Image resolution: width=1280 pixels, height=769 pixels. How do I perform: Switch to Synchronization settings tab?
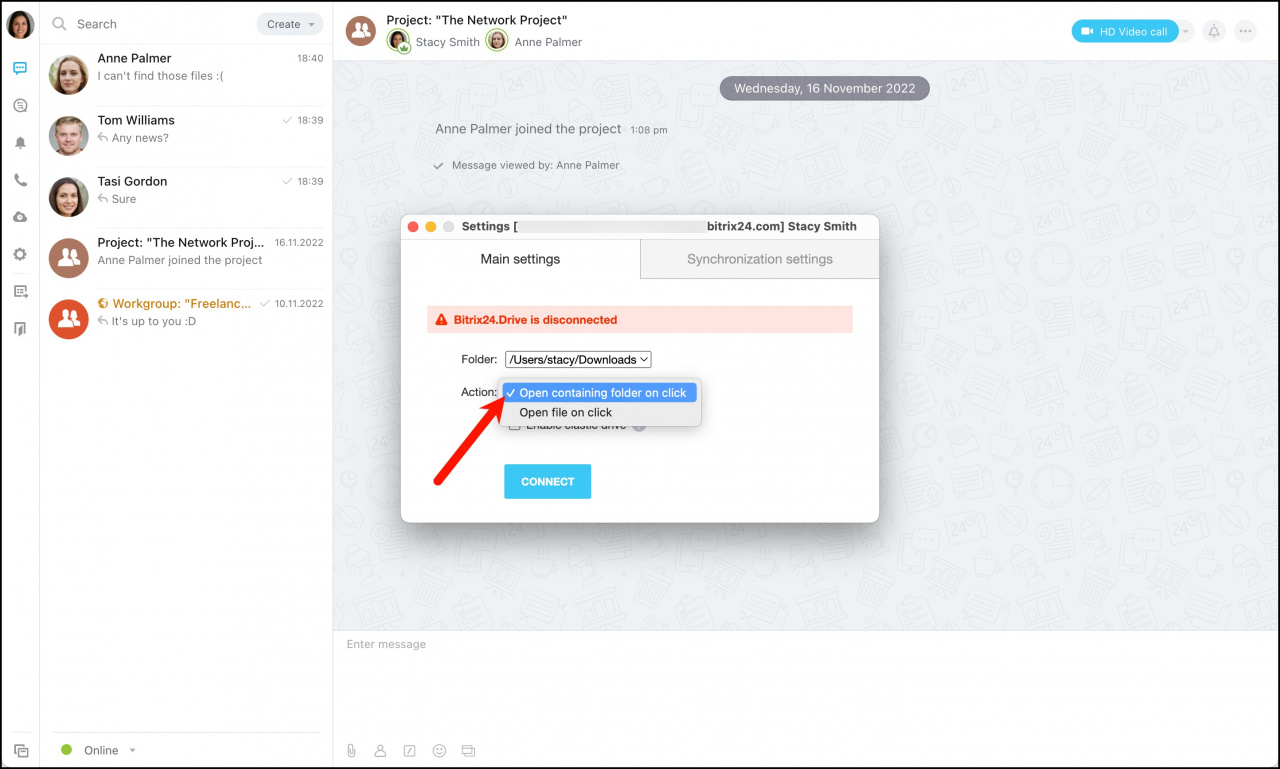[x=760, y=259]
